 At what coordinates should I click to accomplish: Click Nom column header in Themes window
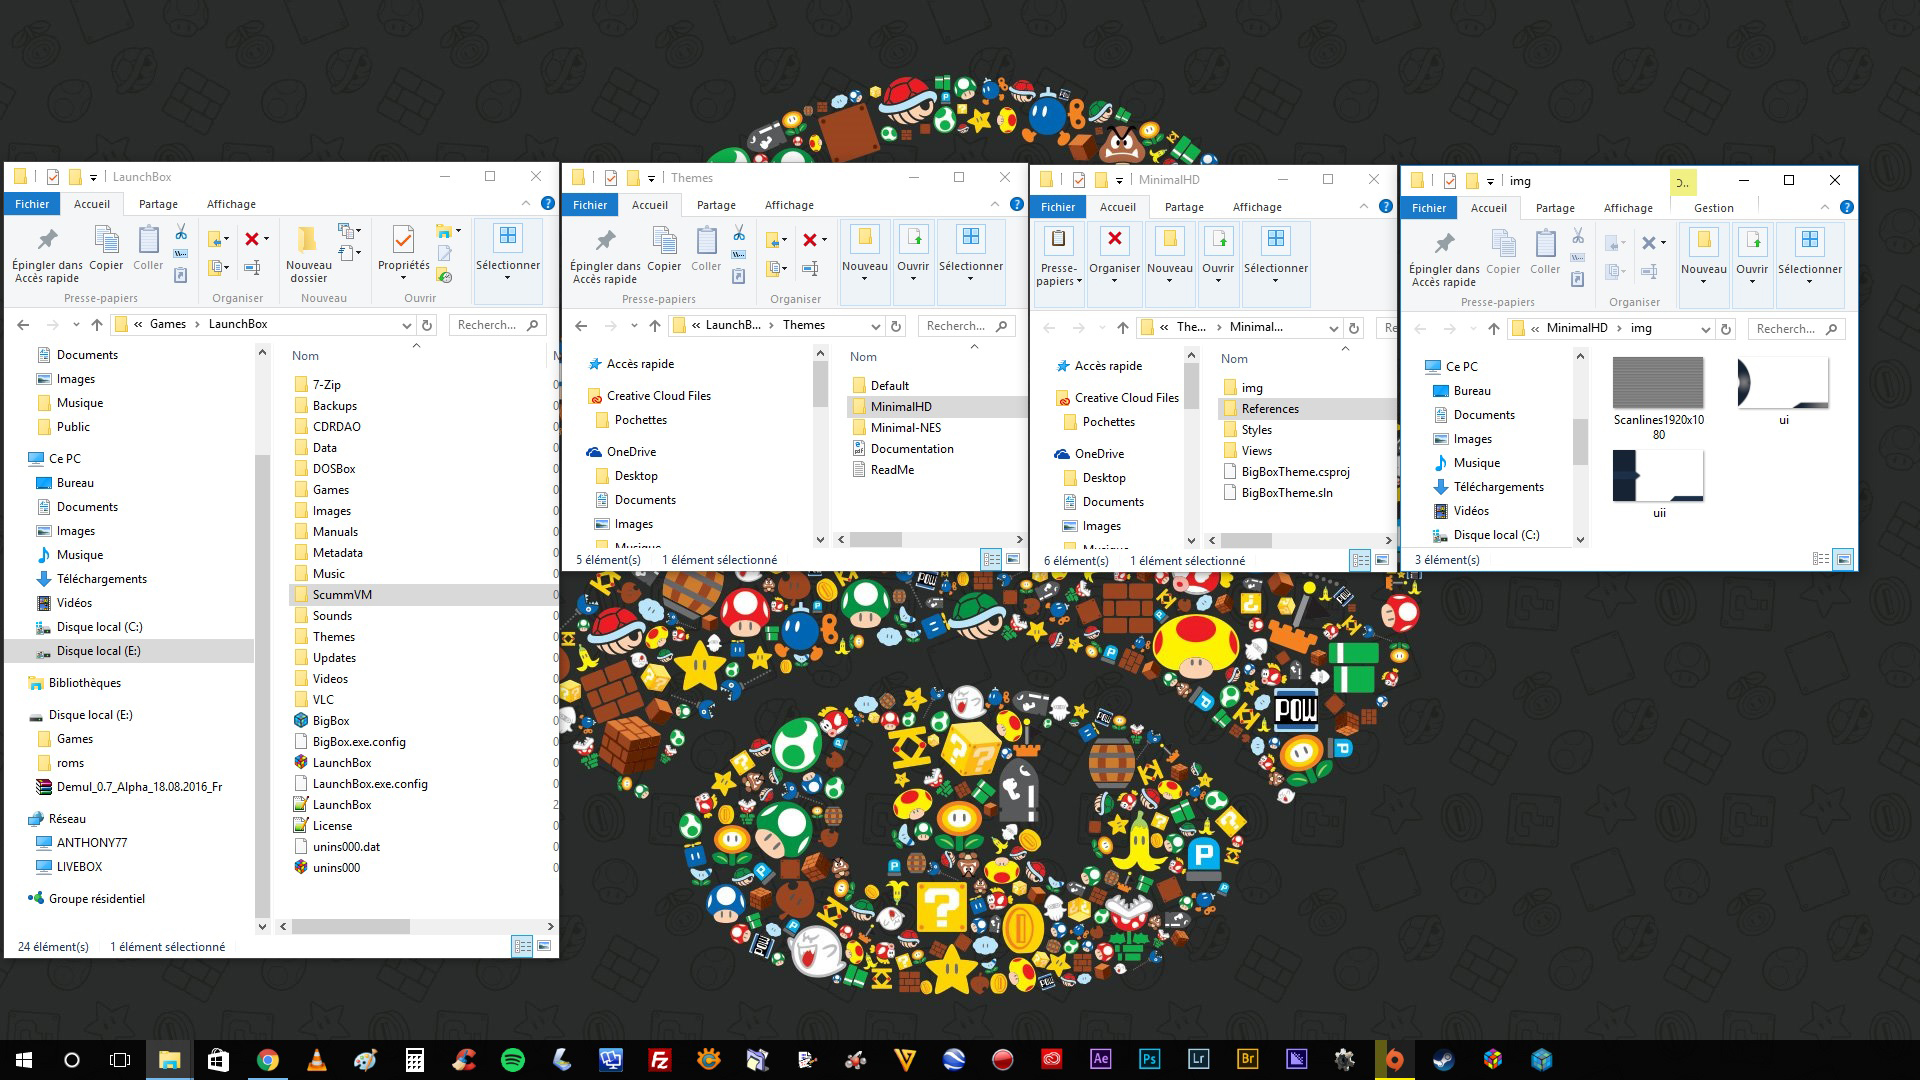click(x=863, y=357)
